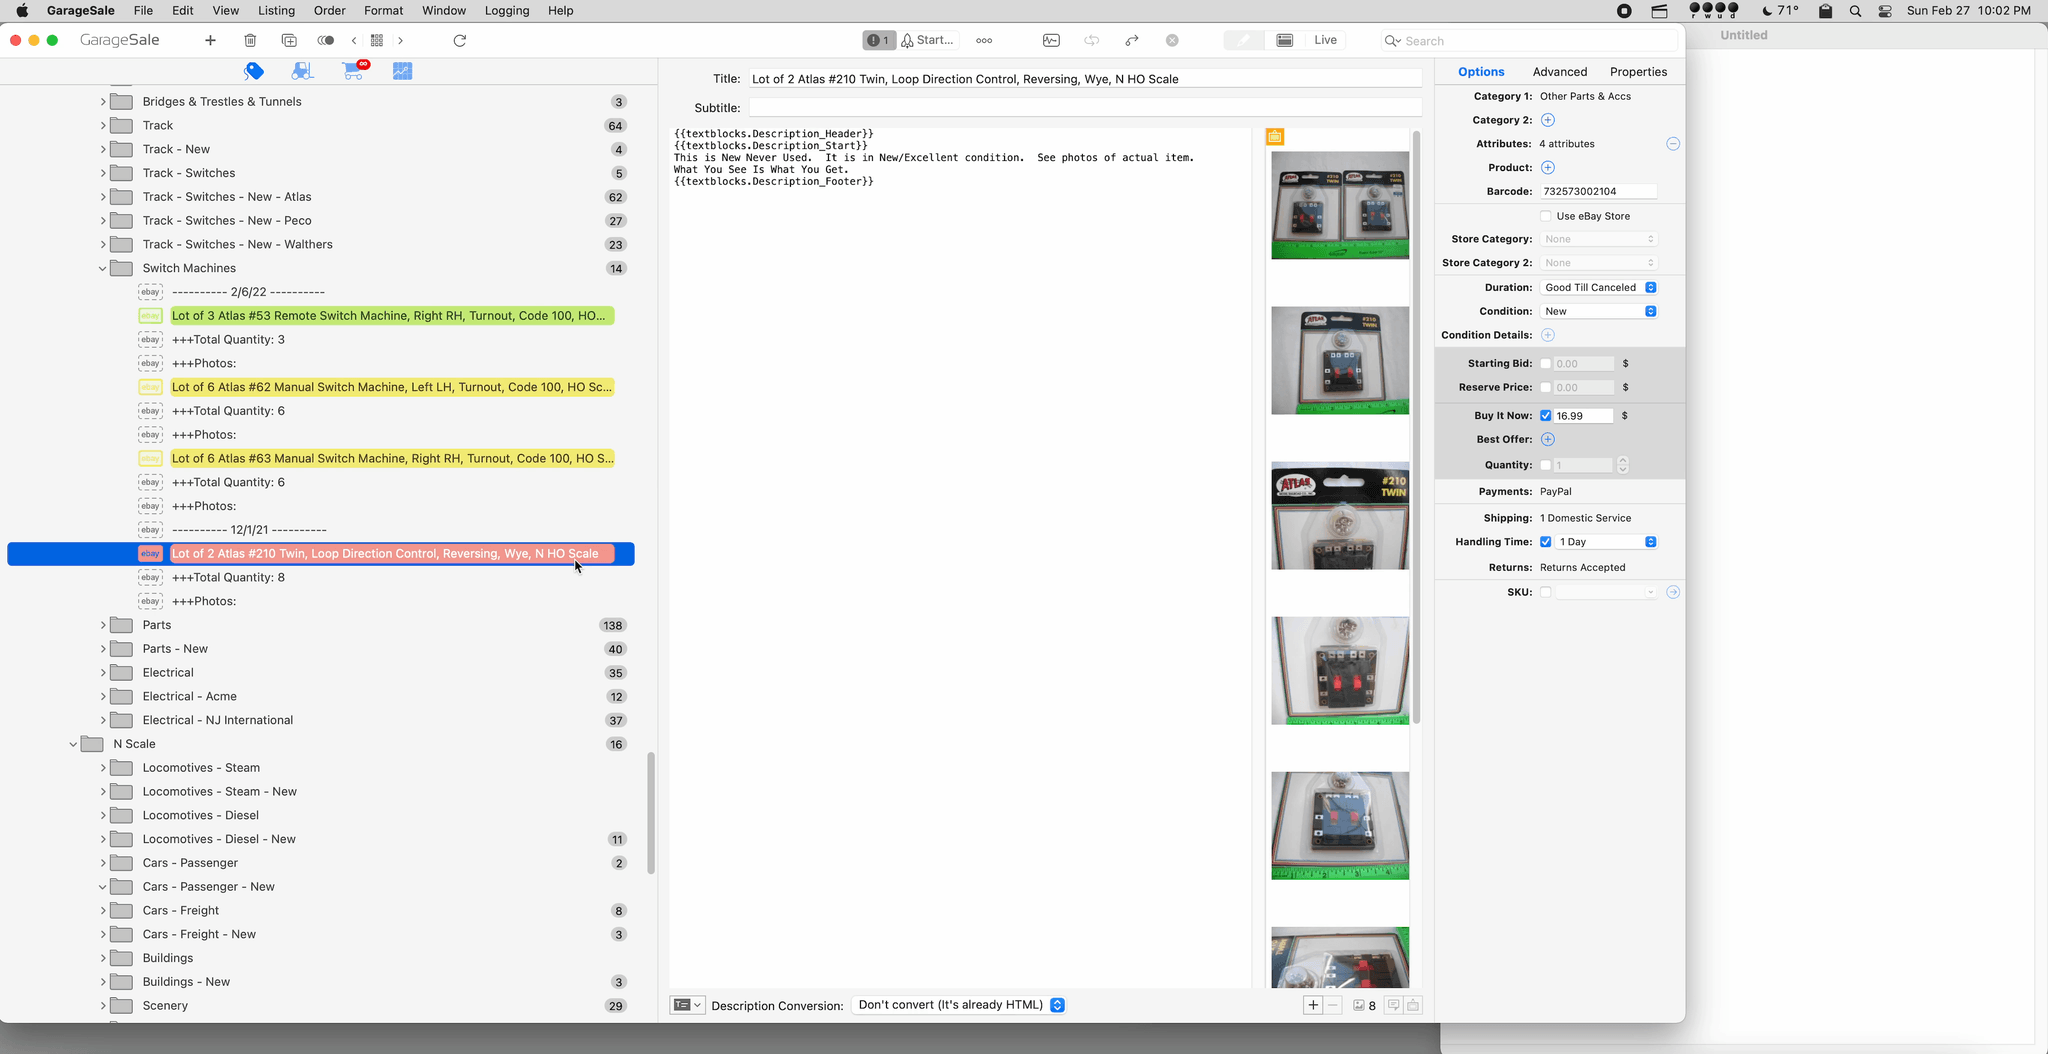2048x1054 pixels.
Task: Switch to the Properties tab
Action: 1638,72
